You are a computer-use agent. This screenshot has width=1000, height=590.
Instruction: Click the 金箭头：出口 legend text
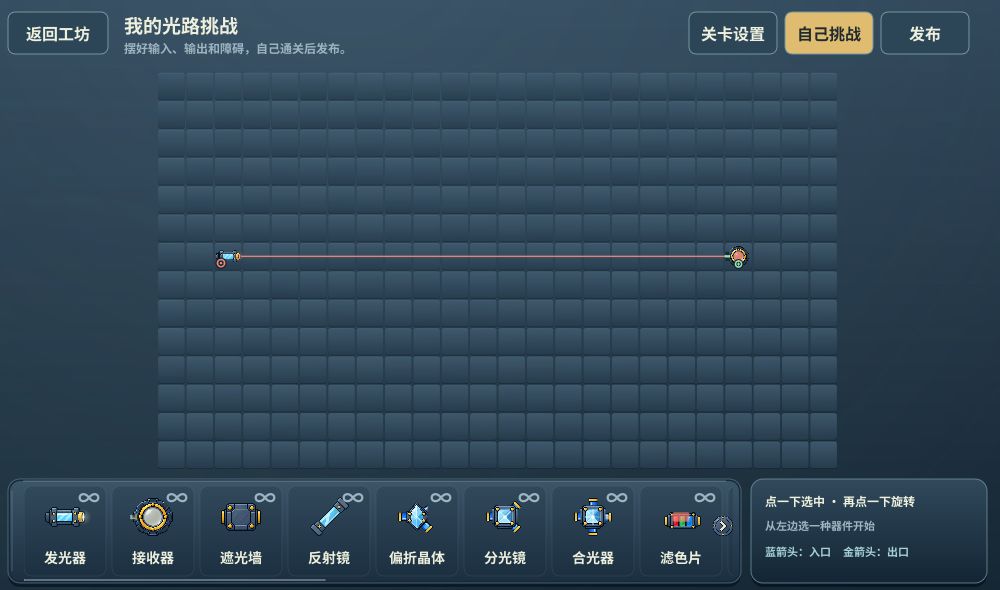876,552
